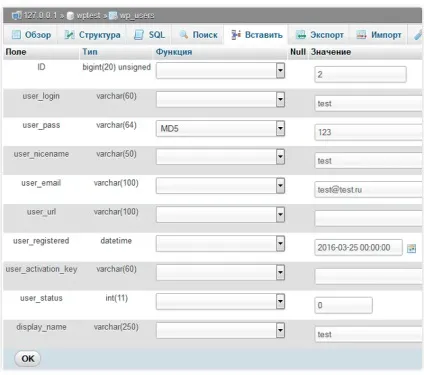The image size is (424, 375).
Task: Click the server icon next to 127.0.0.1
Action: click(16, 15)
